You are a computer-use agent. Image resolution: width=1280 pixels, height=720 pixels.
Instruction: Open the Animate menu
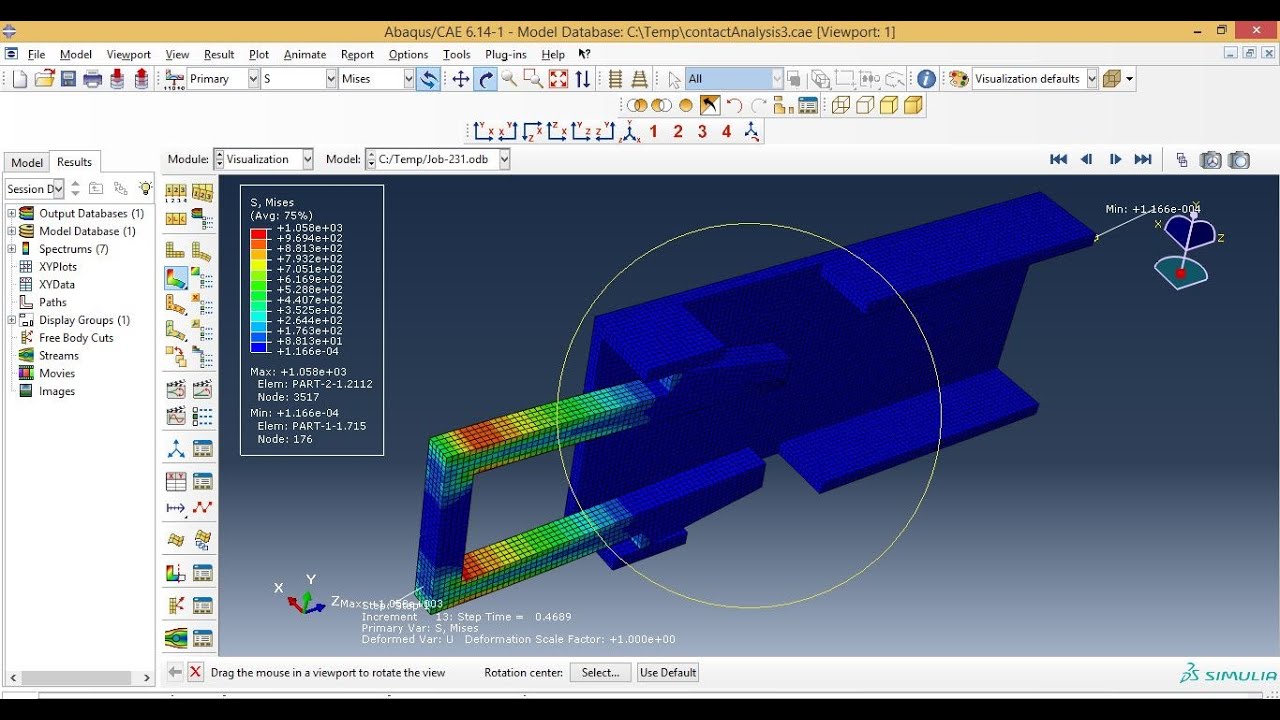[x=305, y=55]
